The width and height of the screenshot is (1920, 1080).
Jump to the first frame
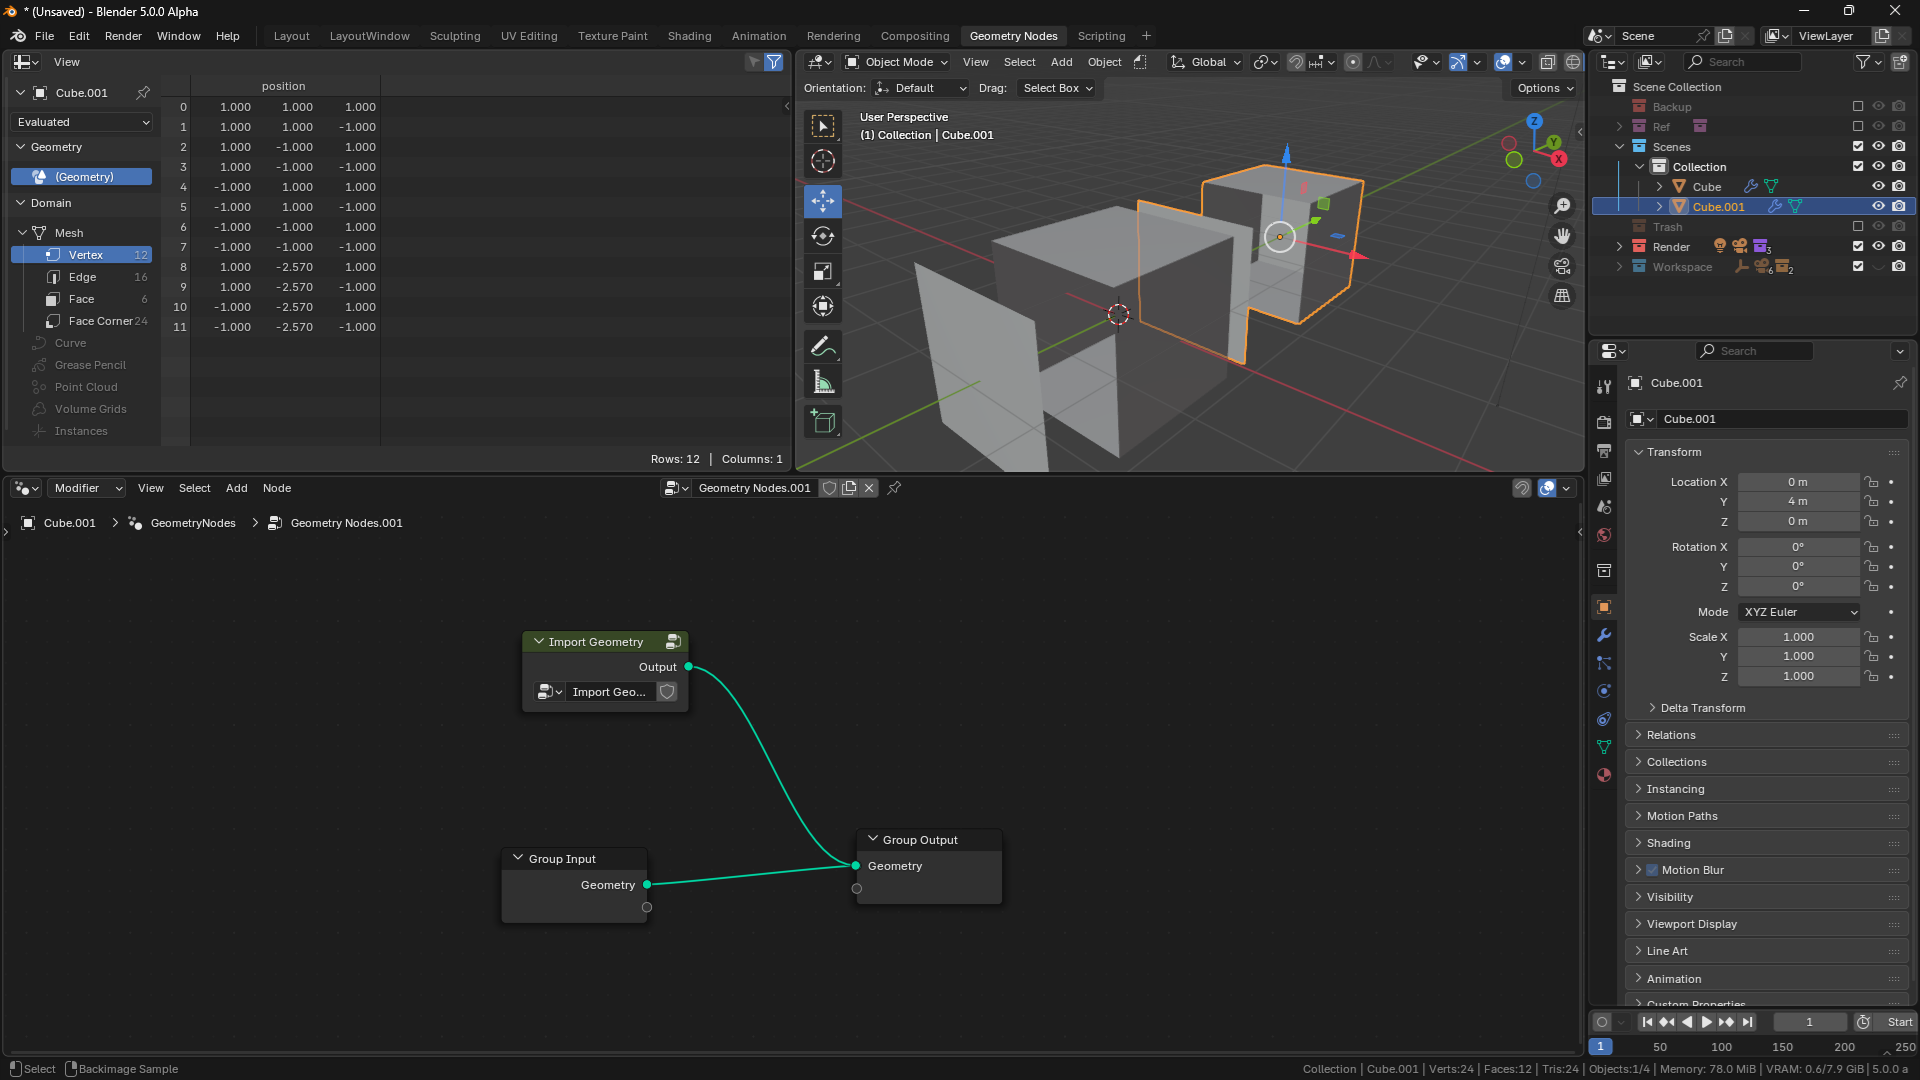[1647, 1022]
